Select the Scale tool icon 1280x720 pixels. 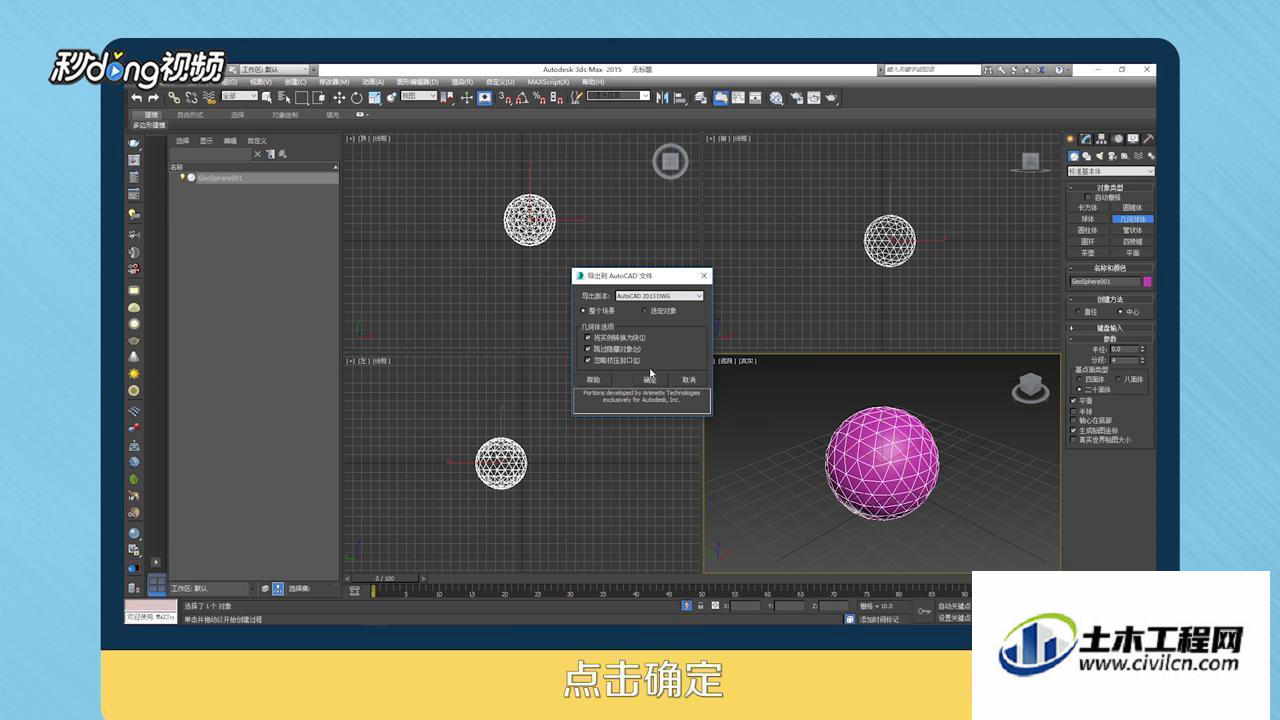(x=375, y=97)
